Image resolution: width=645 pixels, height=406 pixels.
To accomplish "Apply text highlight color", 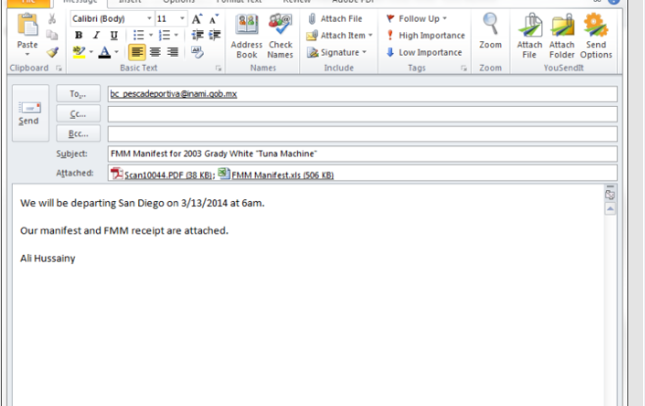I will pos(79,52).
